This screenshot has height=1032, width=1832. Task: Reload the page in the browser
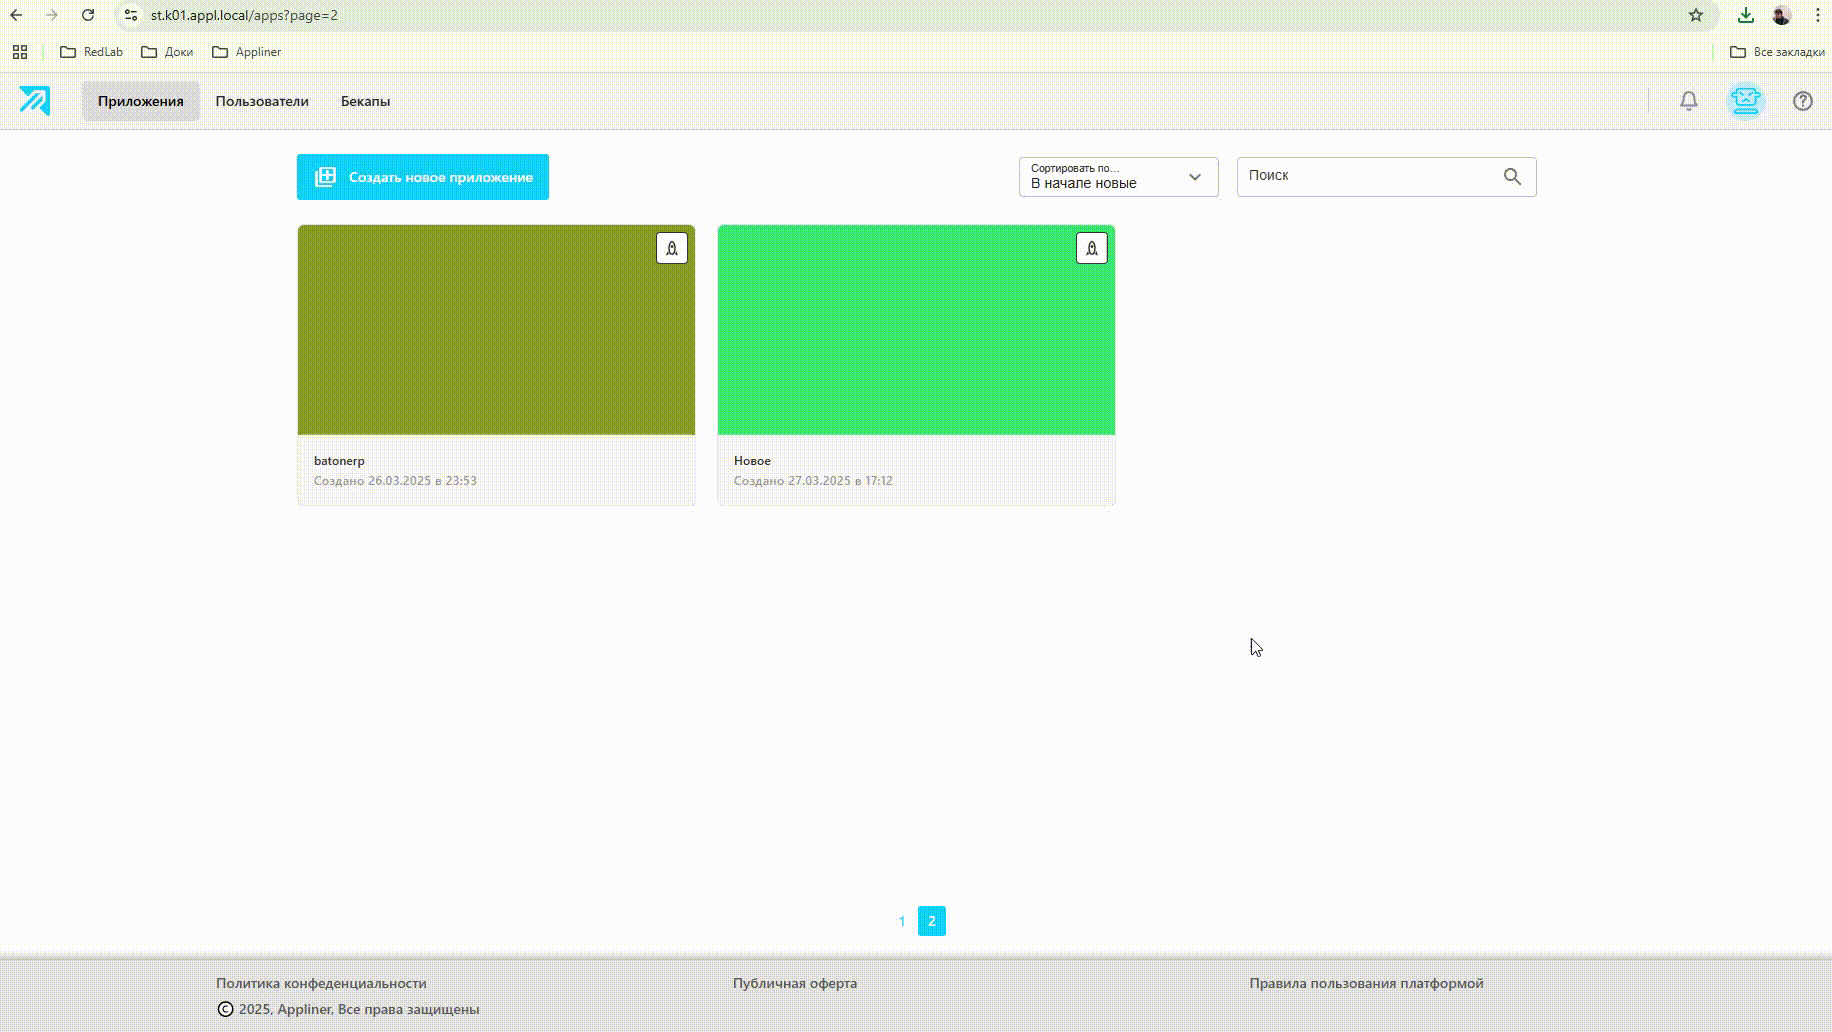pyautogui.click(x=88, y=15)
